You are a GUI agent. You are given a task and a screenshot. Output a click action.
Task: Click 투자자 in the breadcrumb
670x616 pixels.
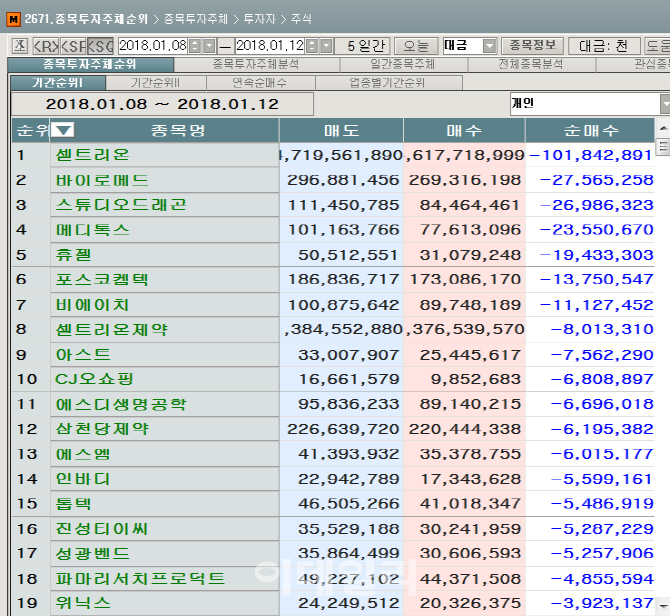tap(259, 19)
